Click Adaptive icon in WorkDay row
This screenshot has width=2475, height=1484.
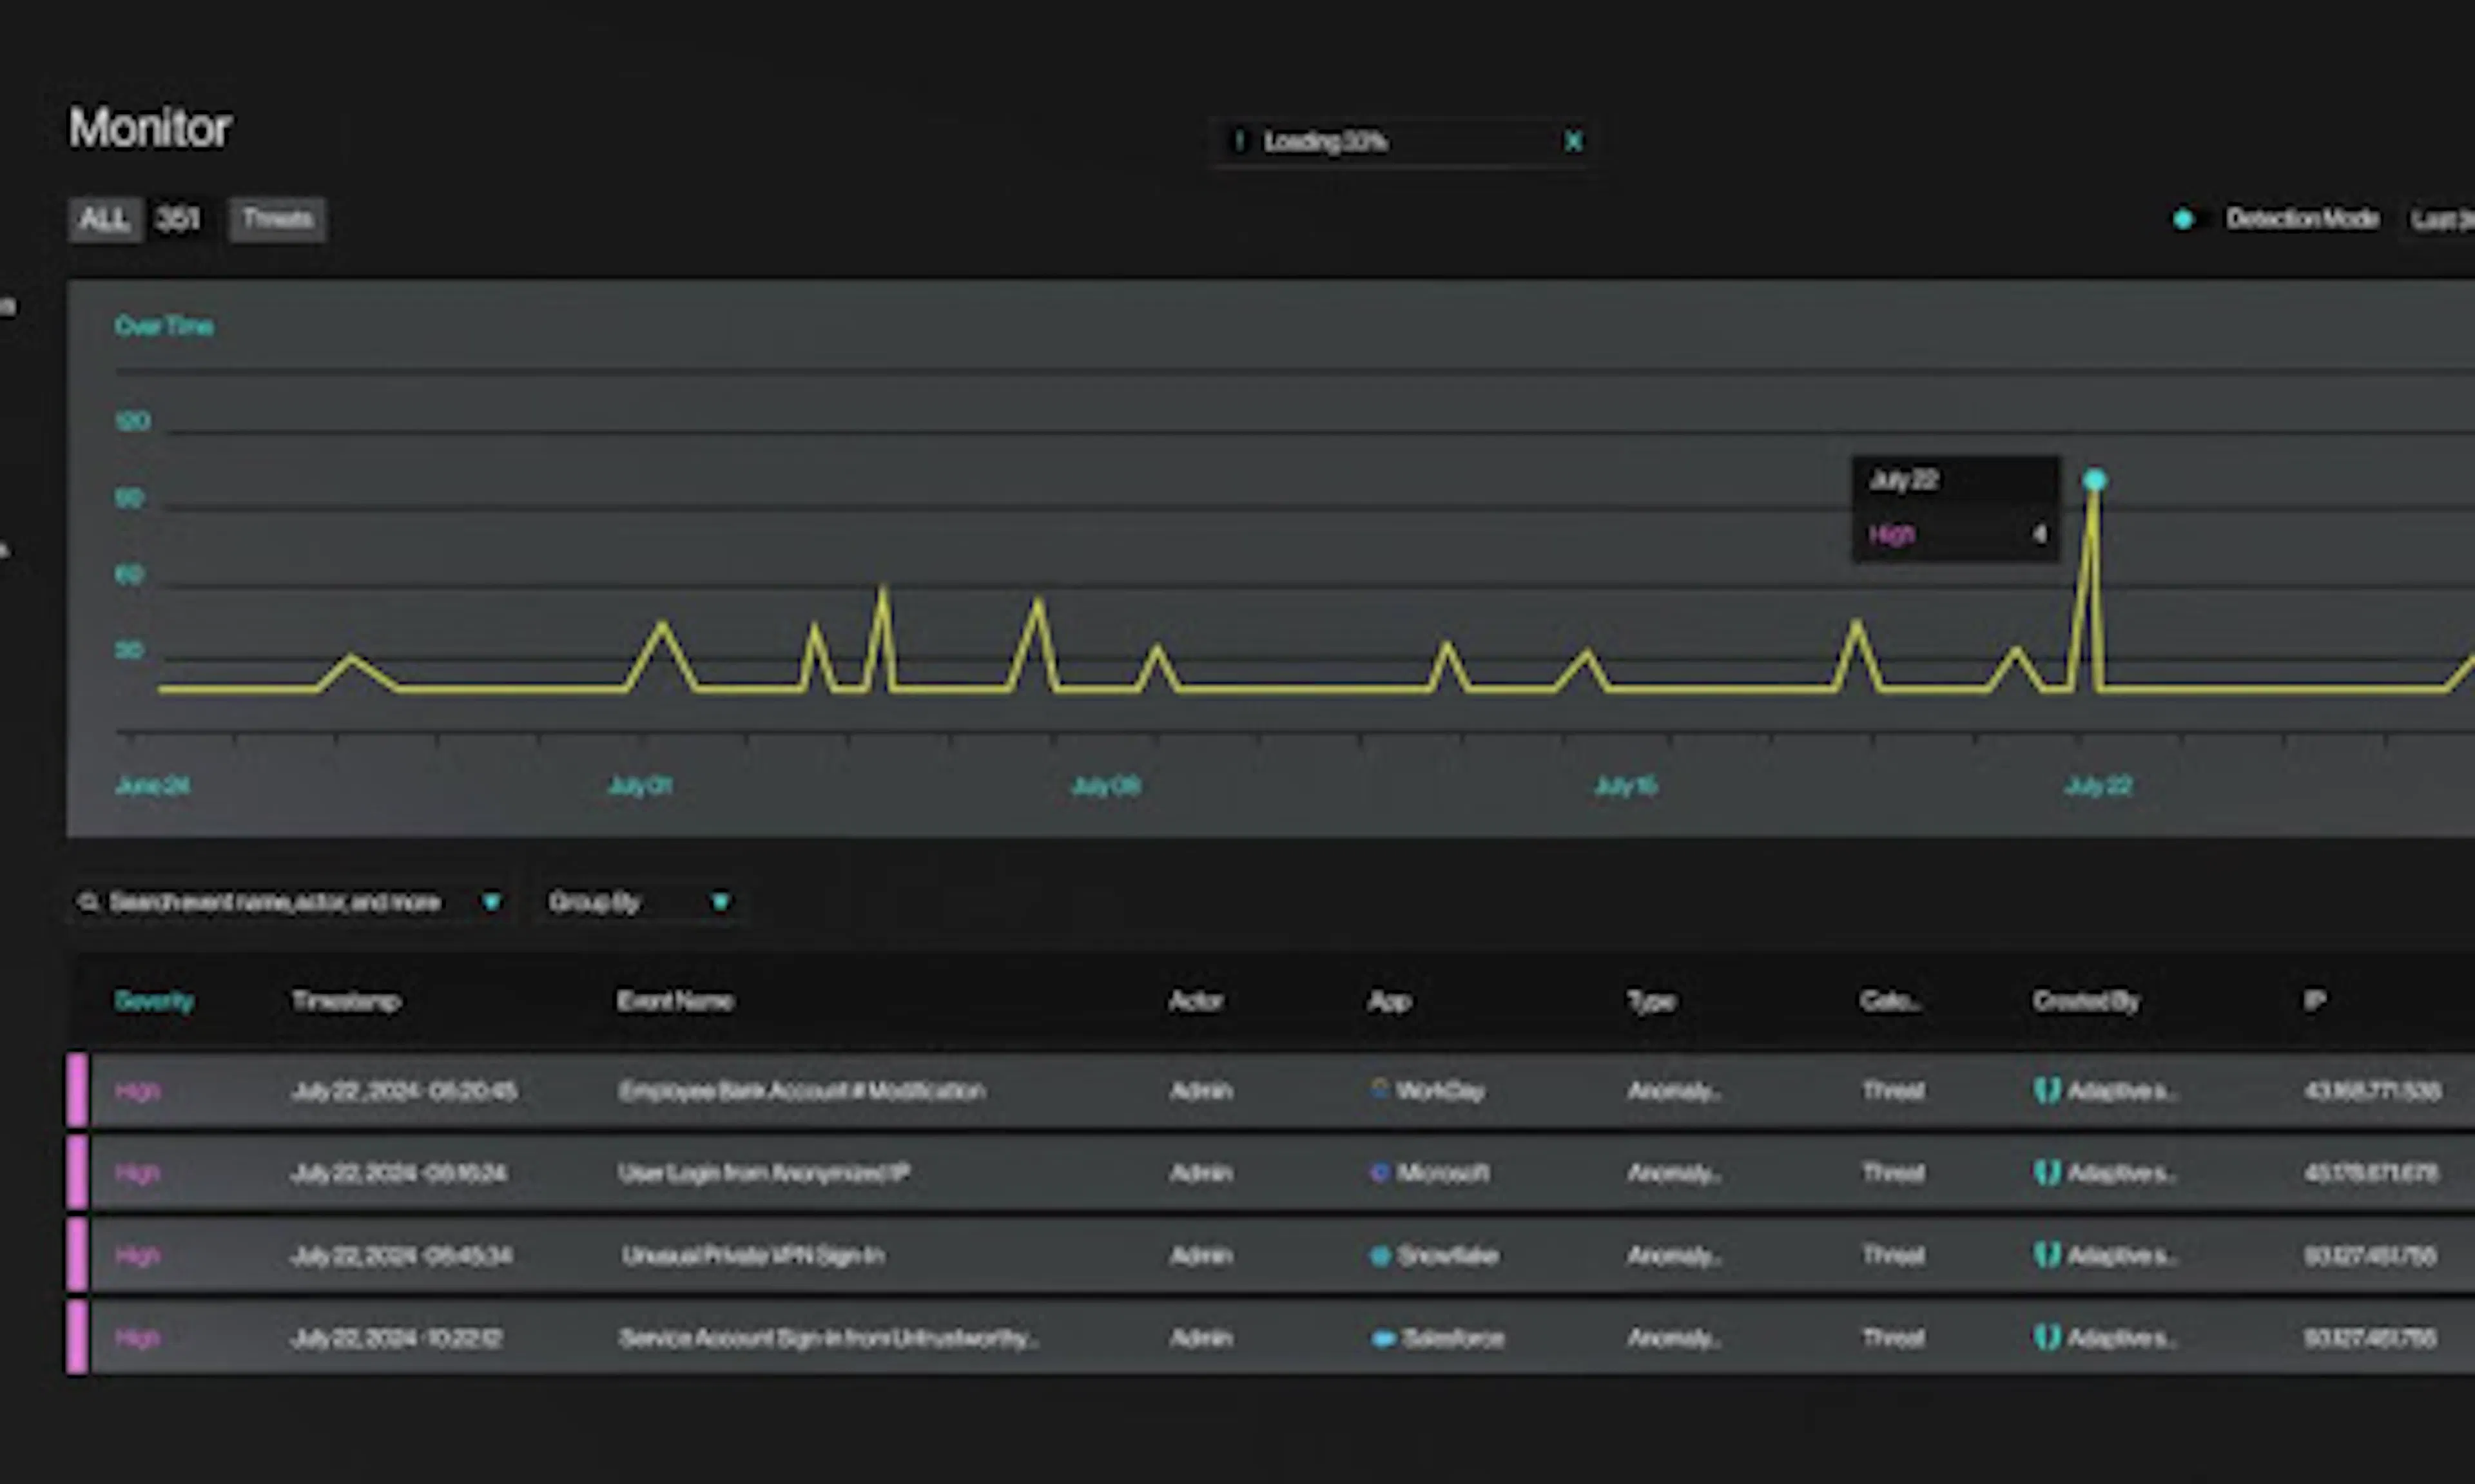click(2047, 1090)
